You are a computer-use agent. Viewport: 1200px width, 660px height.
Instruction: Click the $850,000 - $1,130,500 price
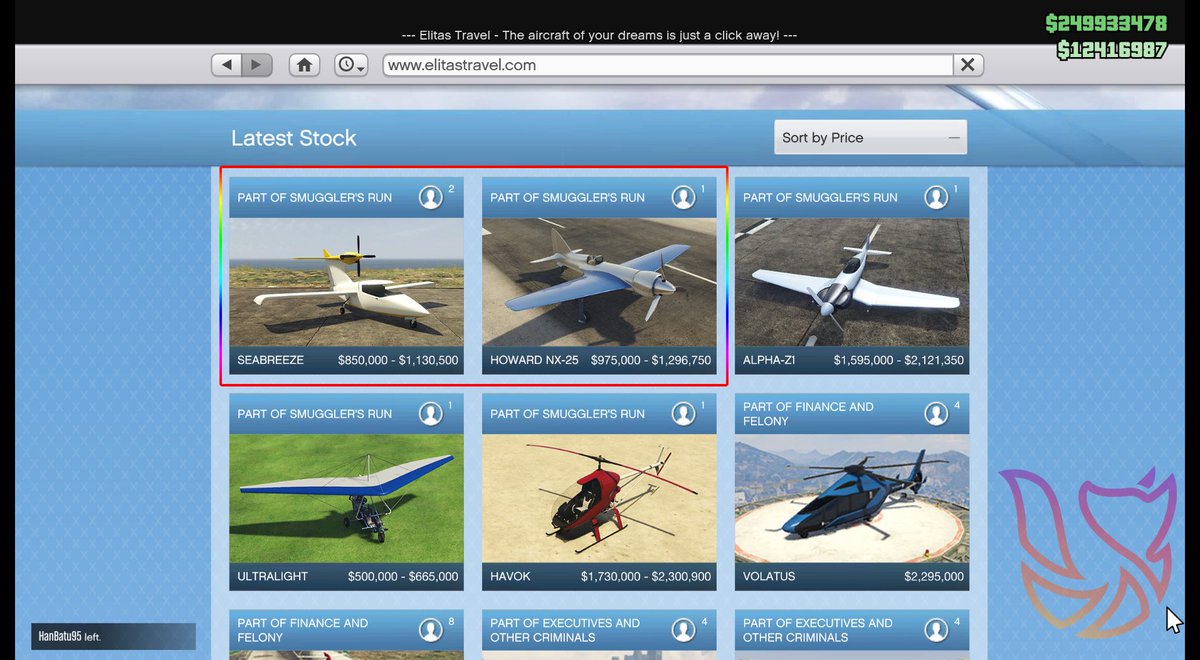[398, 360]
